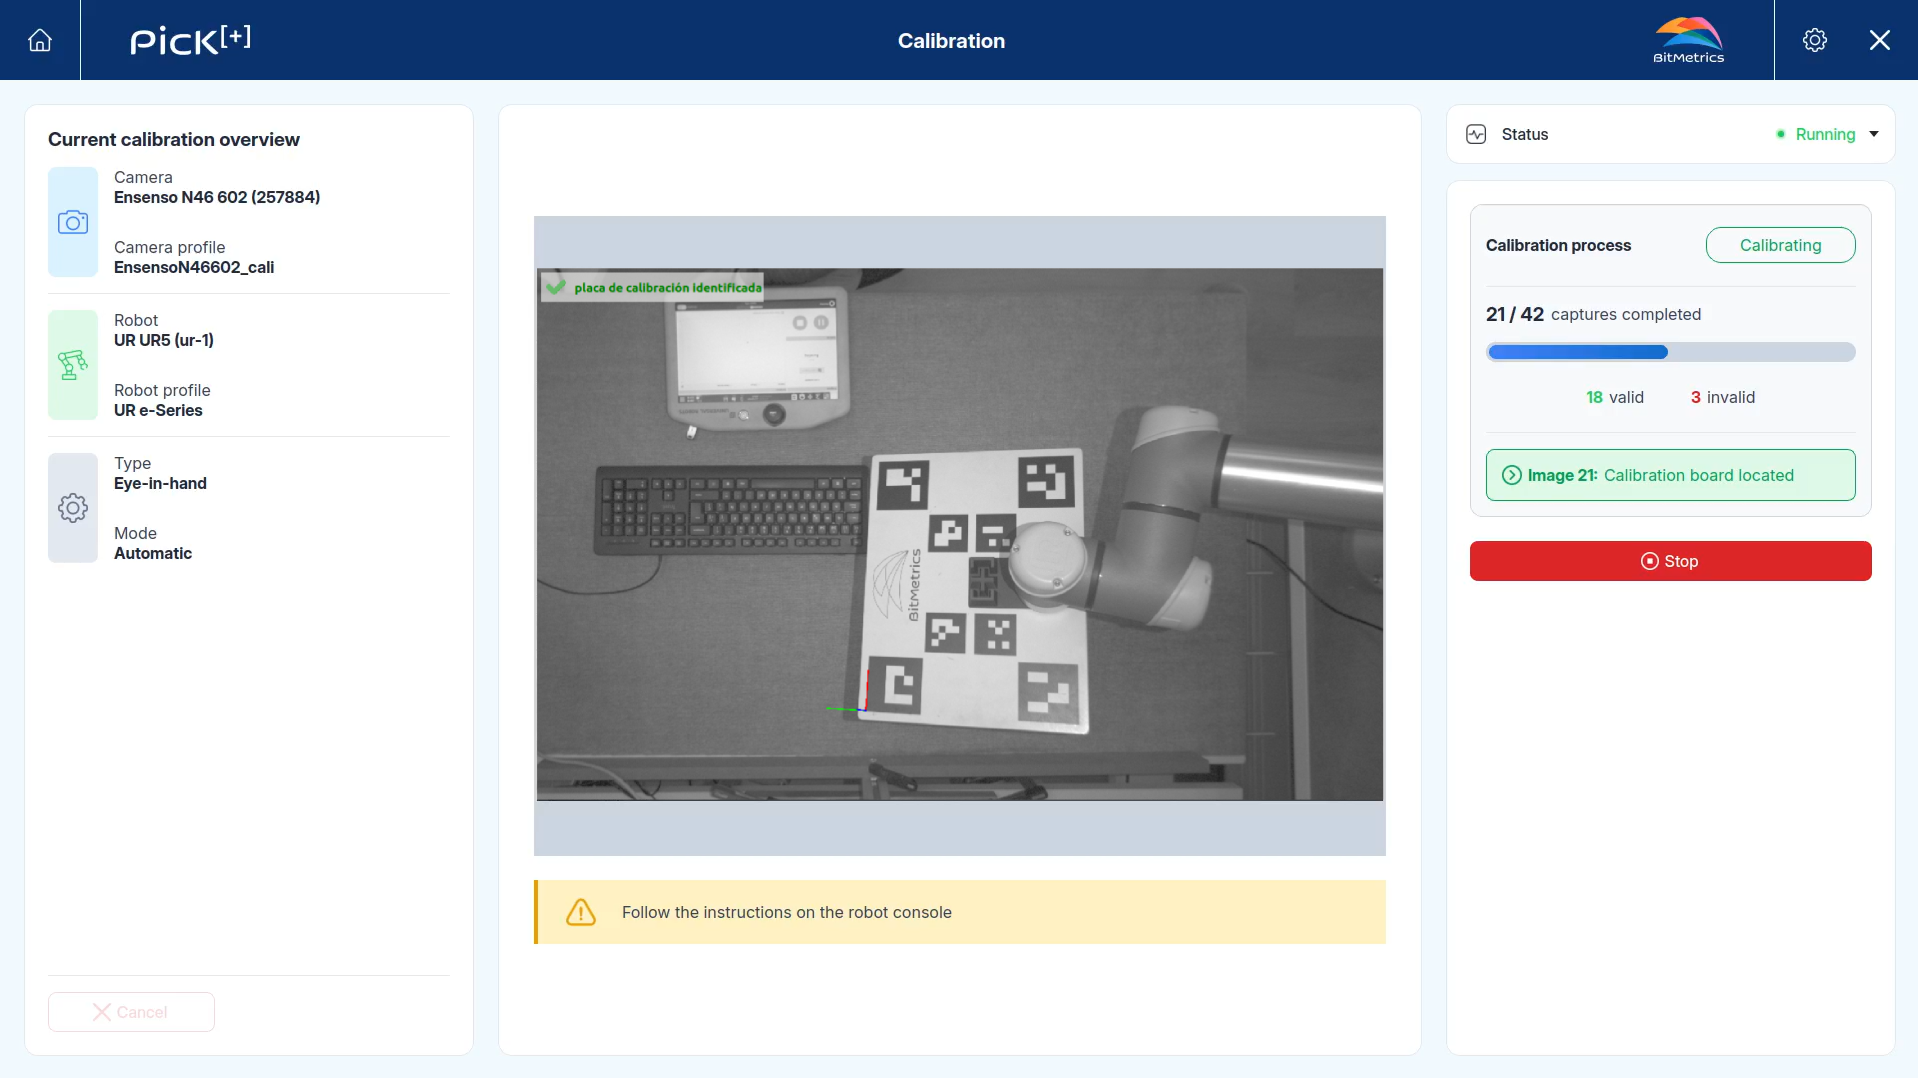This screenshot has height=1078, width=1918.
Task: Stop the calibration process
Action: (1670, 561)
